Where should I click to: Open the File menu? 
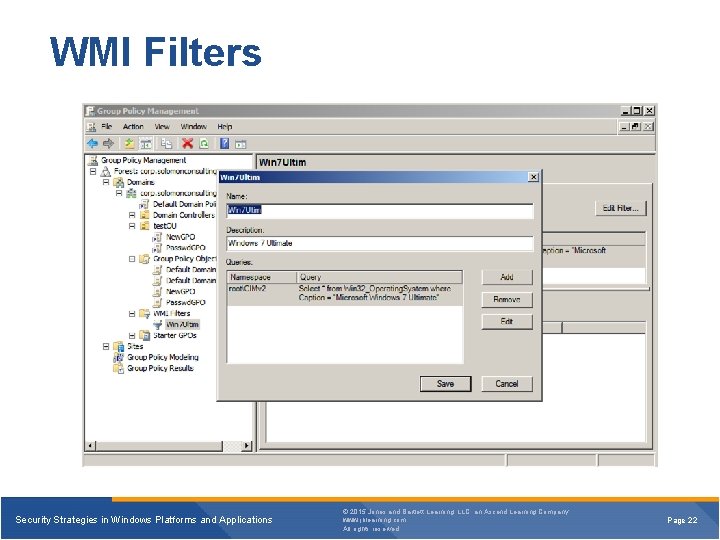(107, 126)
